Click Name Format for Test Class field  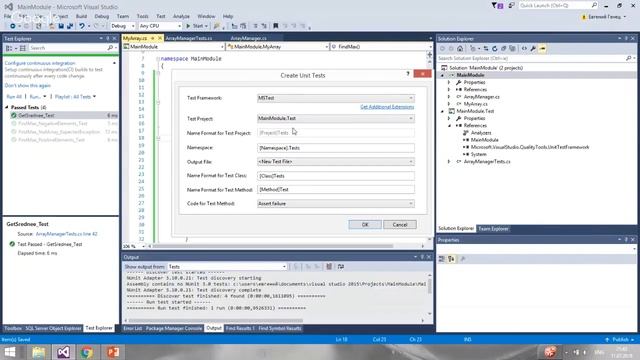tap(336, 176)
